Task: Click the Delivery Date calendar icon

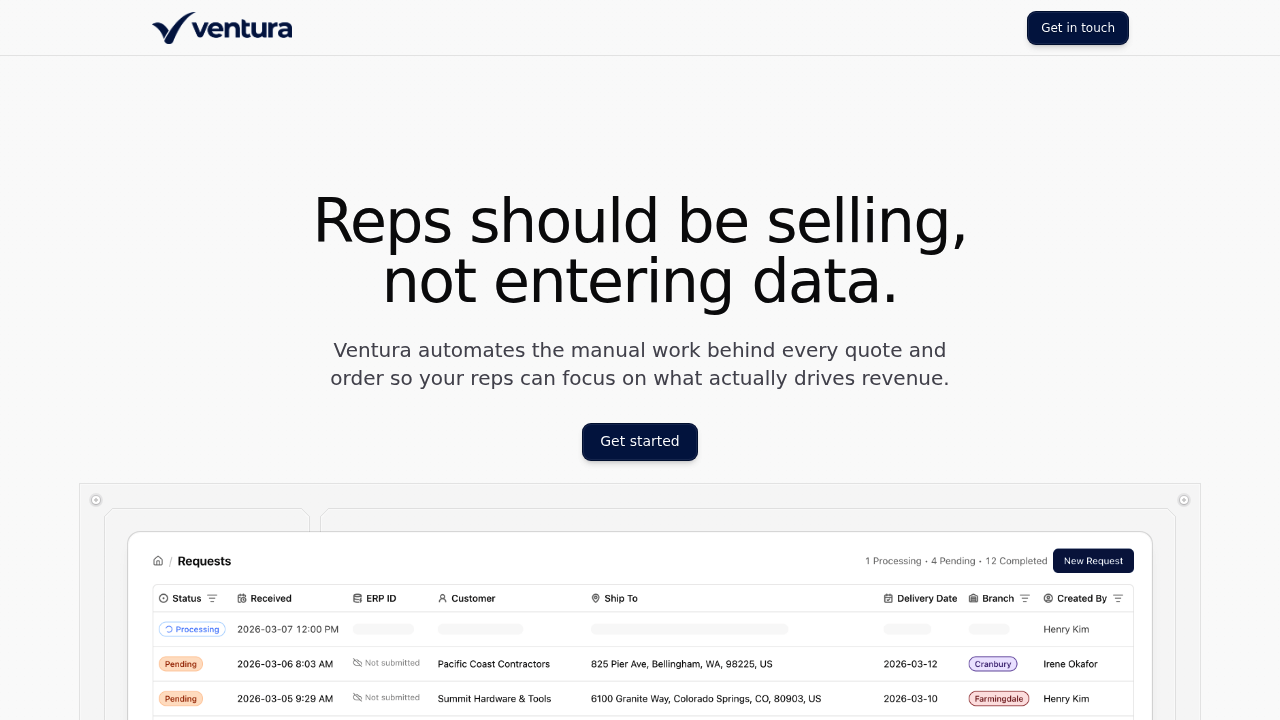Action: coord(888,598)
